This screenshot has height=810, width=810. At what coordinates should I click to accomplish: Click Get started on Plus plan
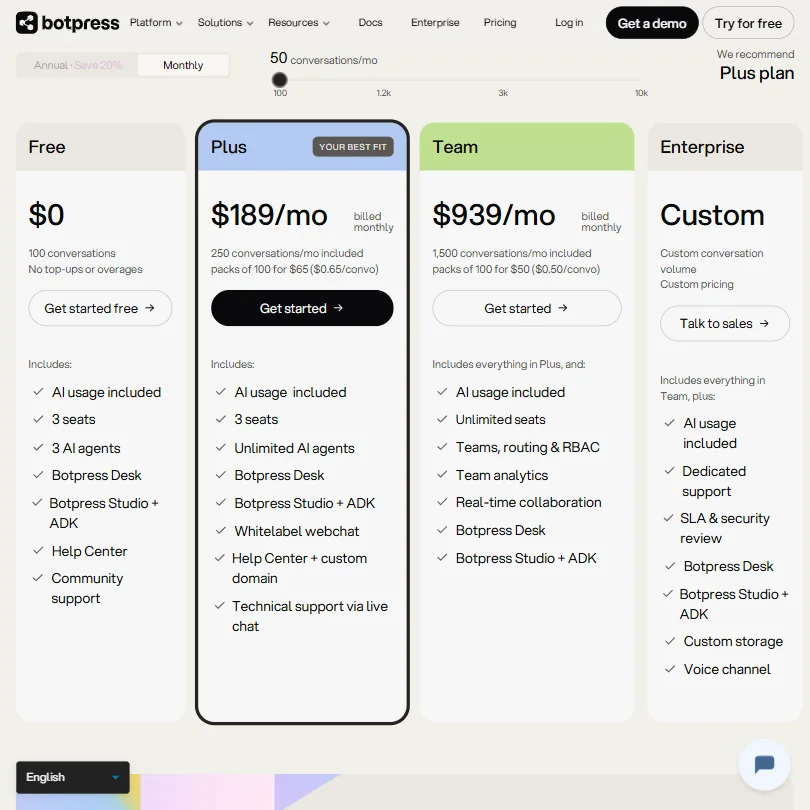click(302, 308)
